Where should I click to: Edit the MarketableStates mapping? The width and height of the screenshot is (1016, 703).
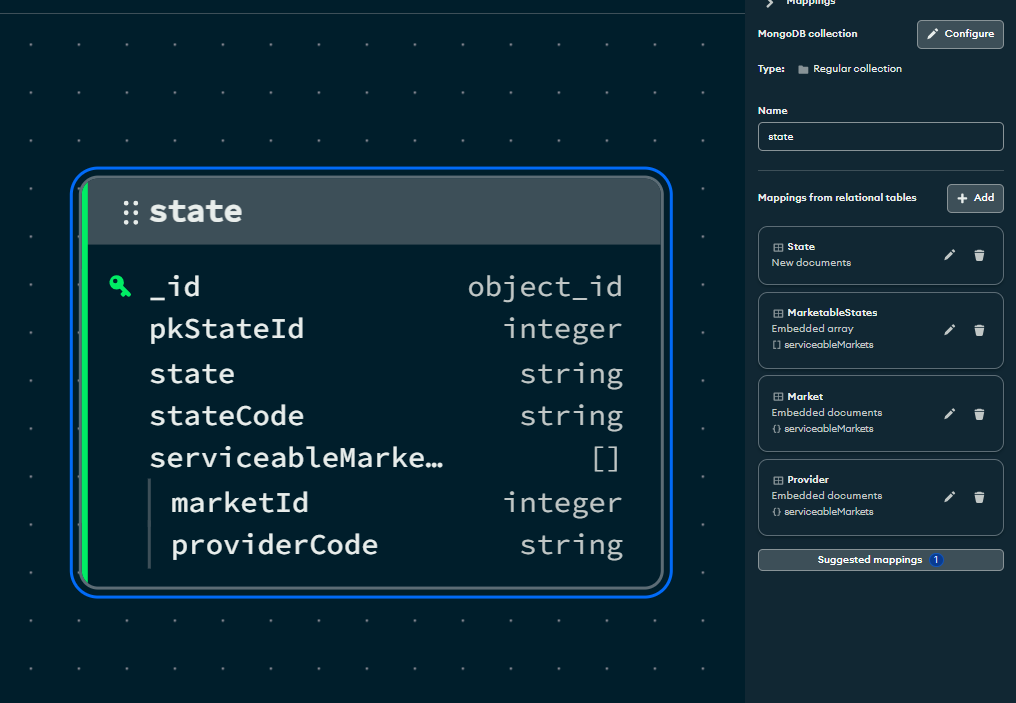point(949,330)
